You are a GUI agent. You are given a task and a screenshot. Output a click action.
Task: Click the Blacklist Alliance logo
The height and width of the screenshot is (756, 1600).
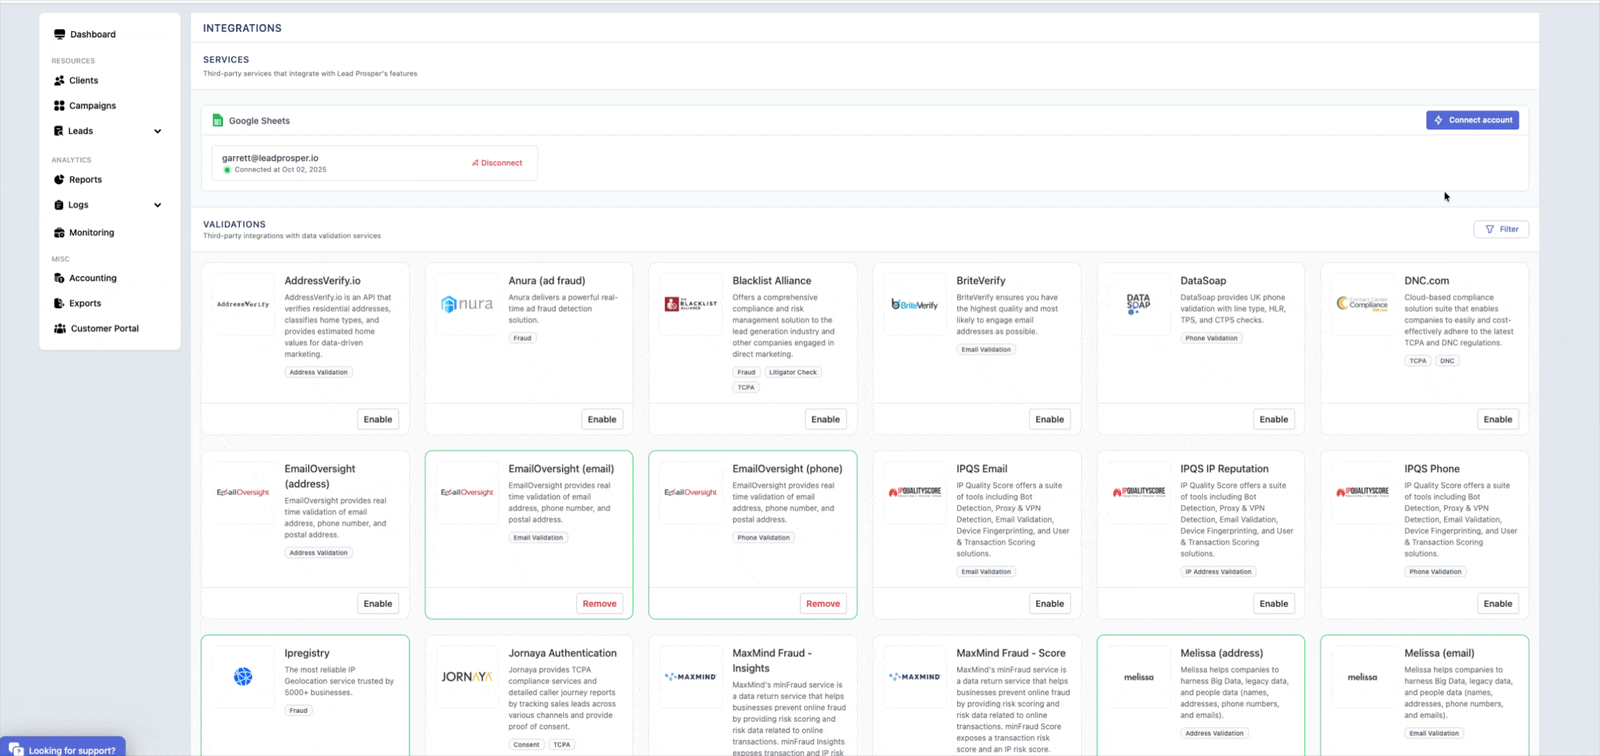click(x=691, y=304)
